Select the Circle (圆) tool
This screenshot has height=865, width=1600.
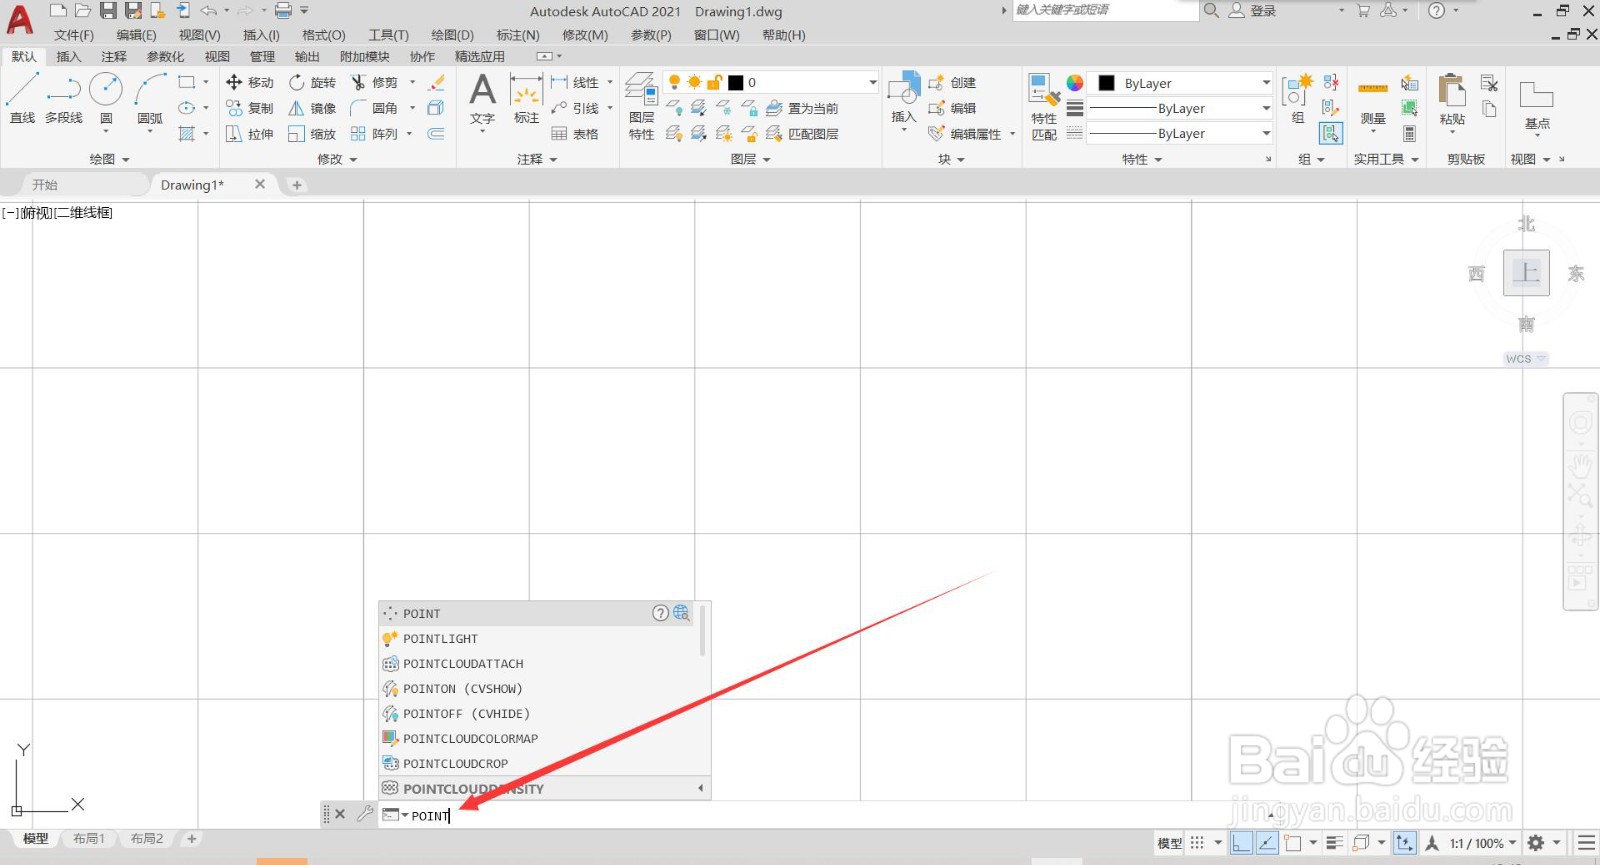pyautogui.click(x=106, y=97)
